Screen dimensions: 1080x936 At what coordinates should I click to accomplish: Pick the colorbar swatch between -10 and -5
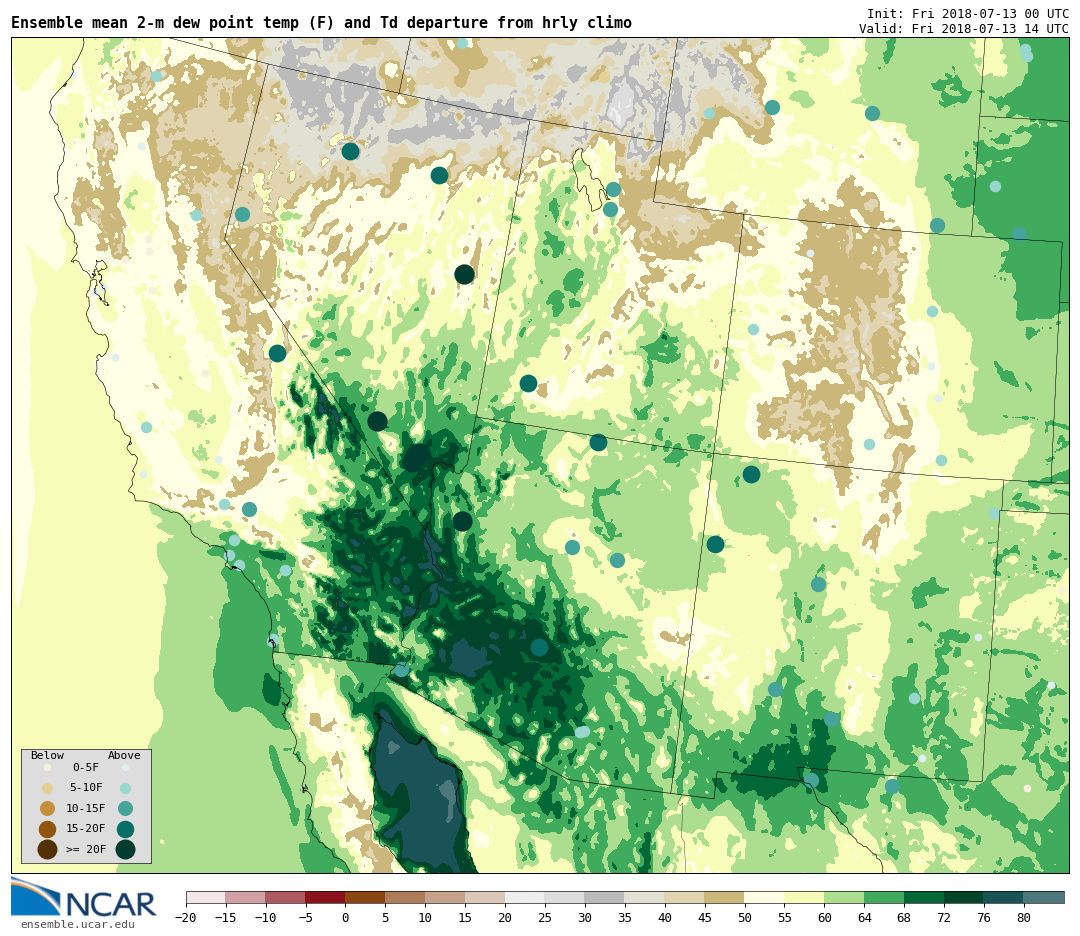click(x=286, y=897)
